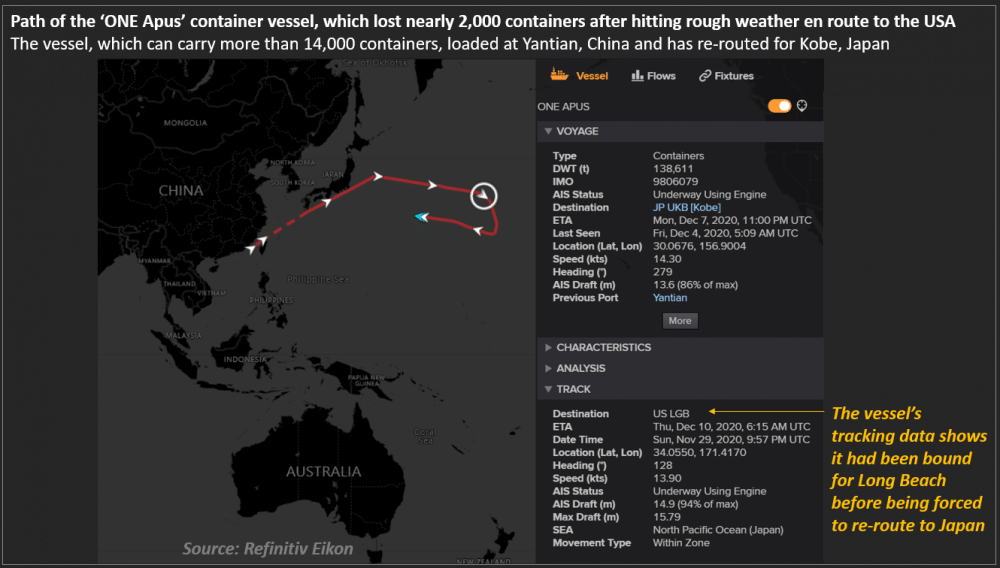Click the white circled track marker

(x=483, y=194)
